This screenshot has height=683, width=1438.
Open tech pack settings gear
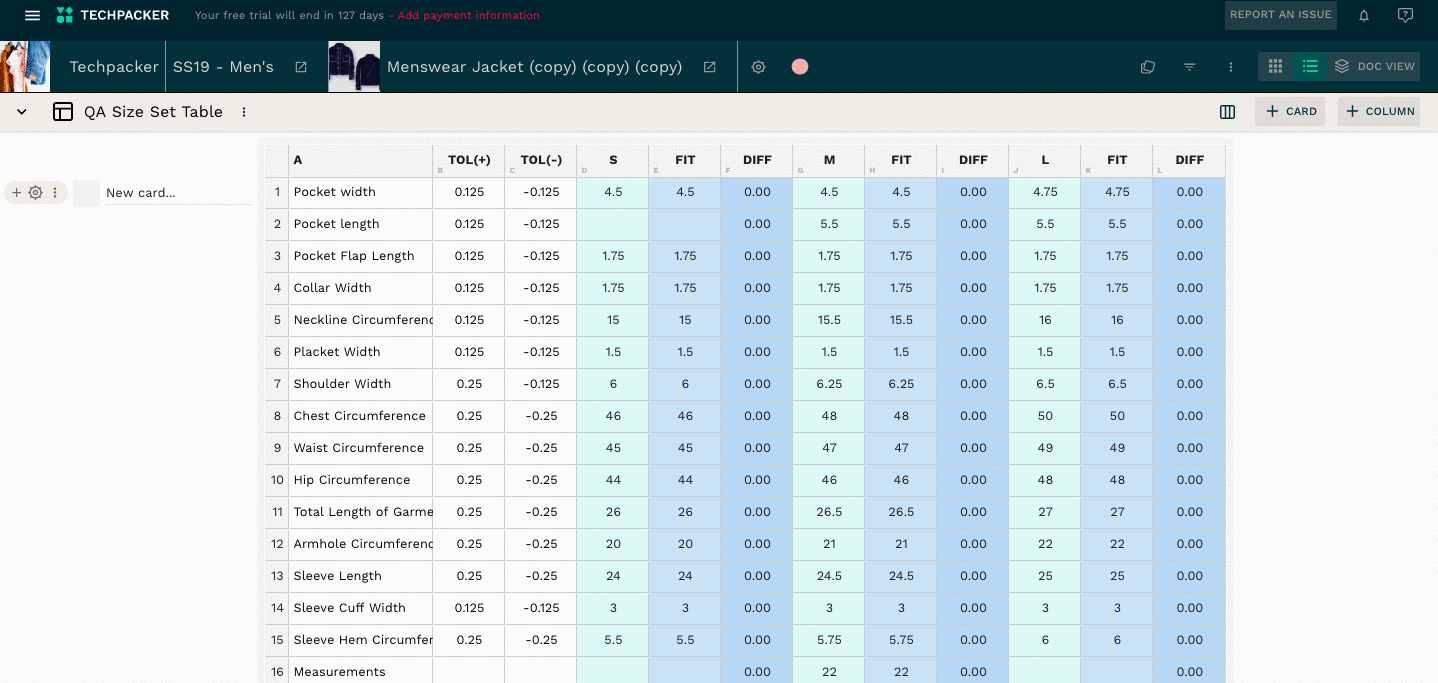coord(759,67)
